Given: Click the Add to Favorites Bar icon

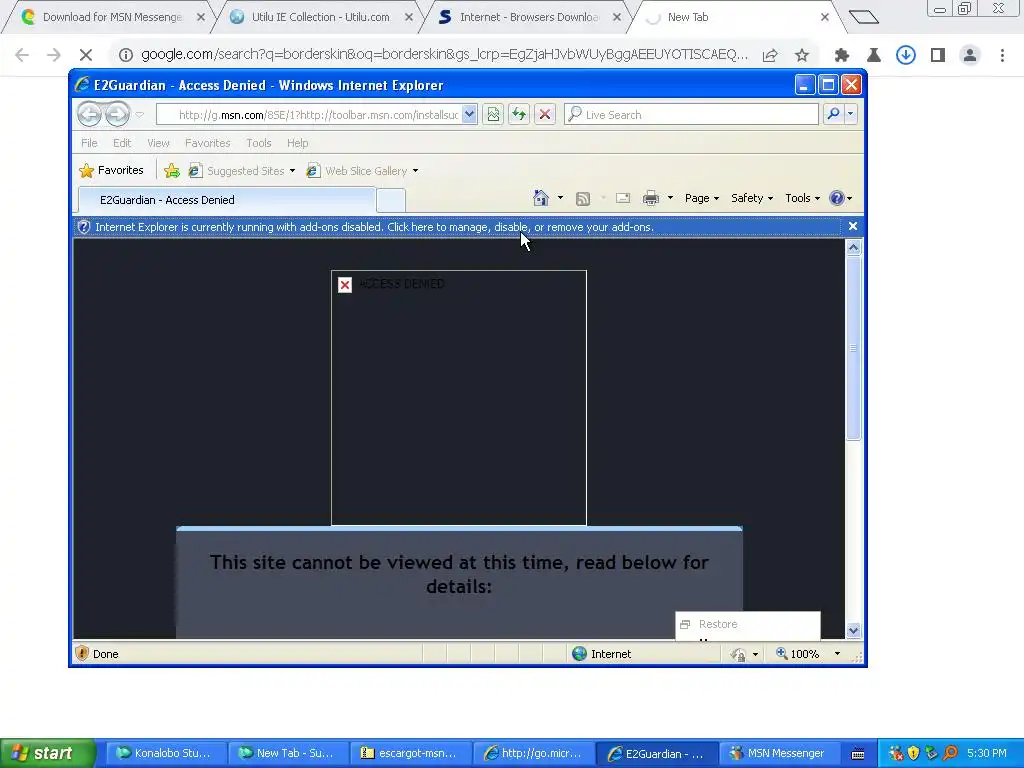Looking at the screenshot, I should [172, 170].
